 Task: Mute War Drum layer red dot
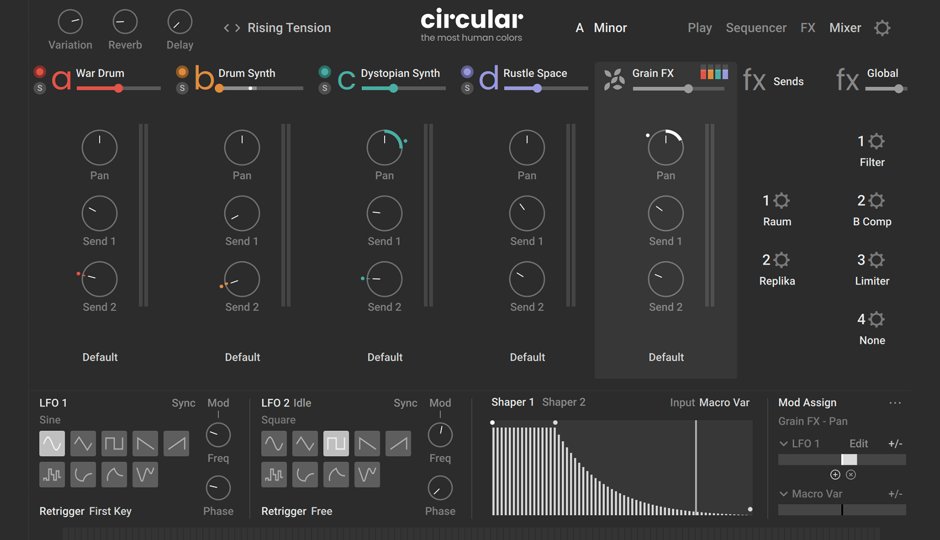pos(40,72)
